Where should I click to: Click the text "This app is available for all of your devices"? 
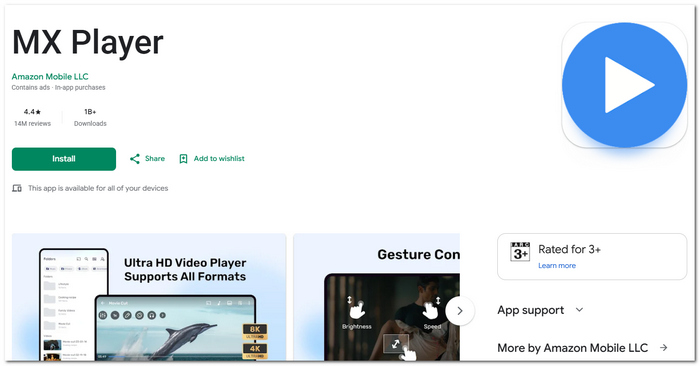click(x=98, y=188)
